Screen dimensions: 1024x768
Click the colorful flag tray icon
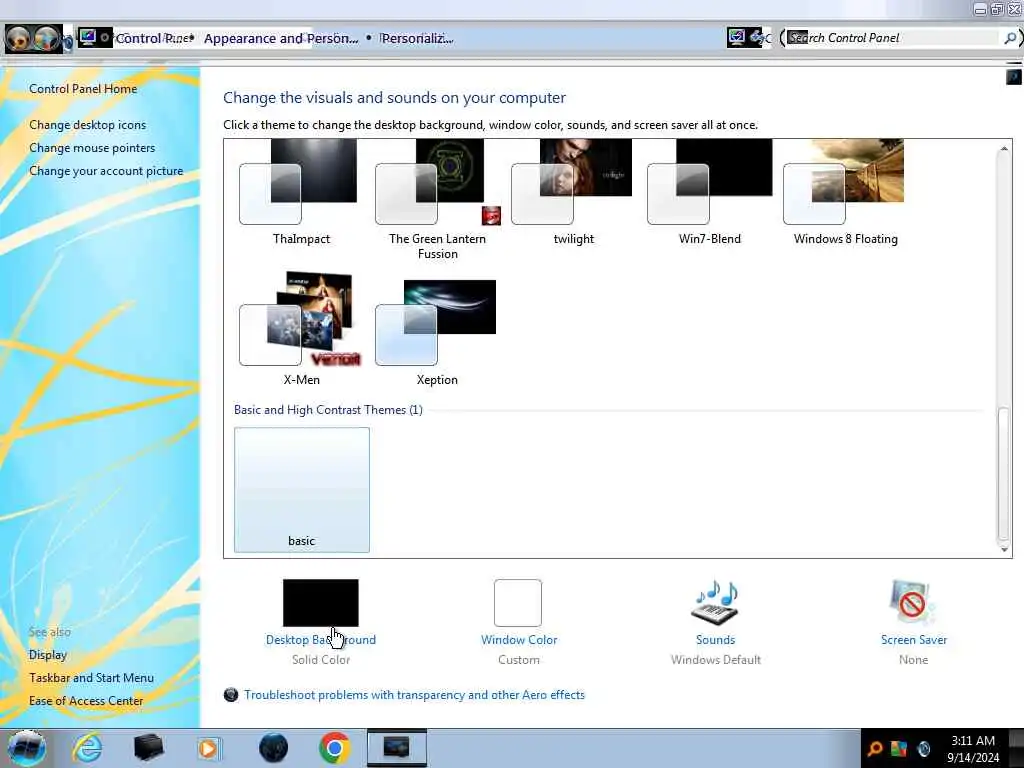click(899, 749)
